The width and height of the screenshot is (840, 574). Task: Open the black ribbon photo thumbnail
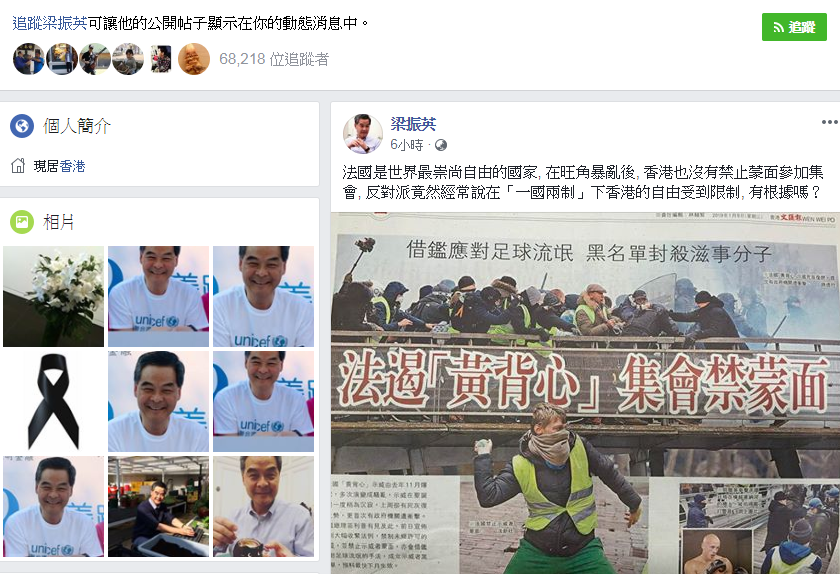54,401
